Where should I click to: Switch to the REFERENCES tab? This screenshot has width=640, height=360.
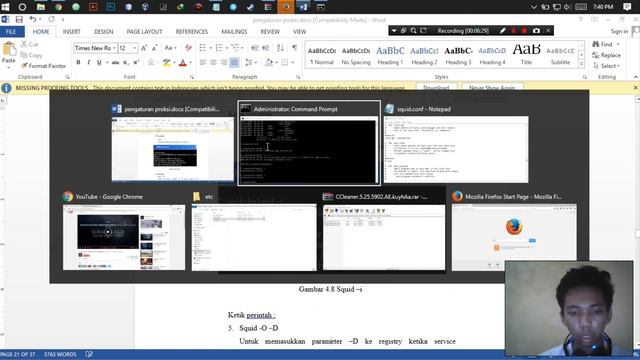pyautogui.click(x=191, y=31)
